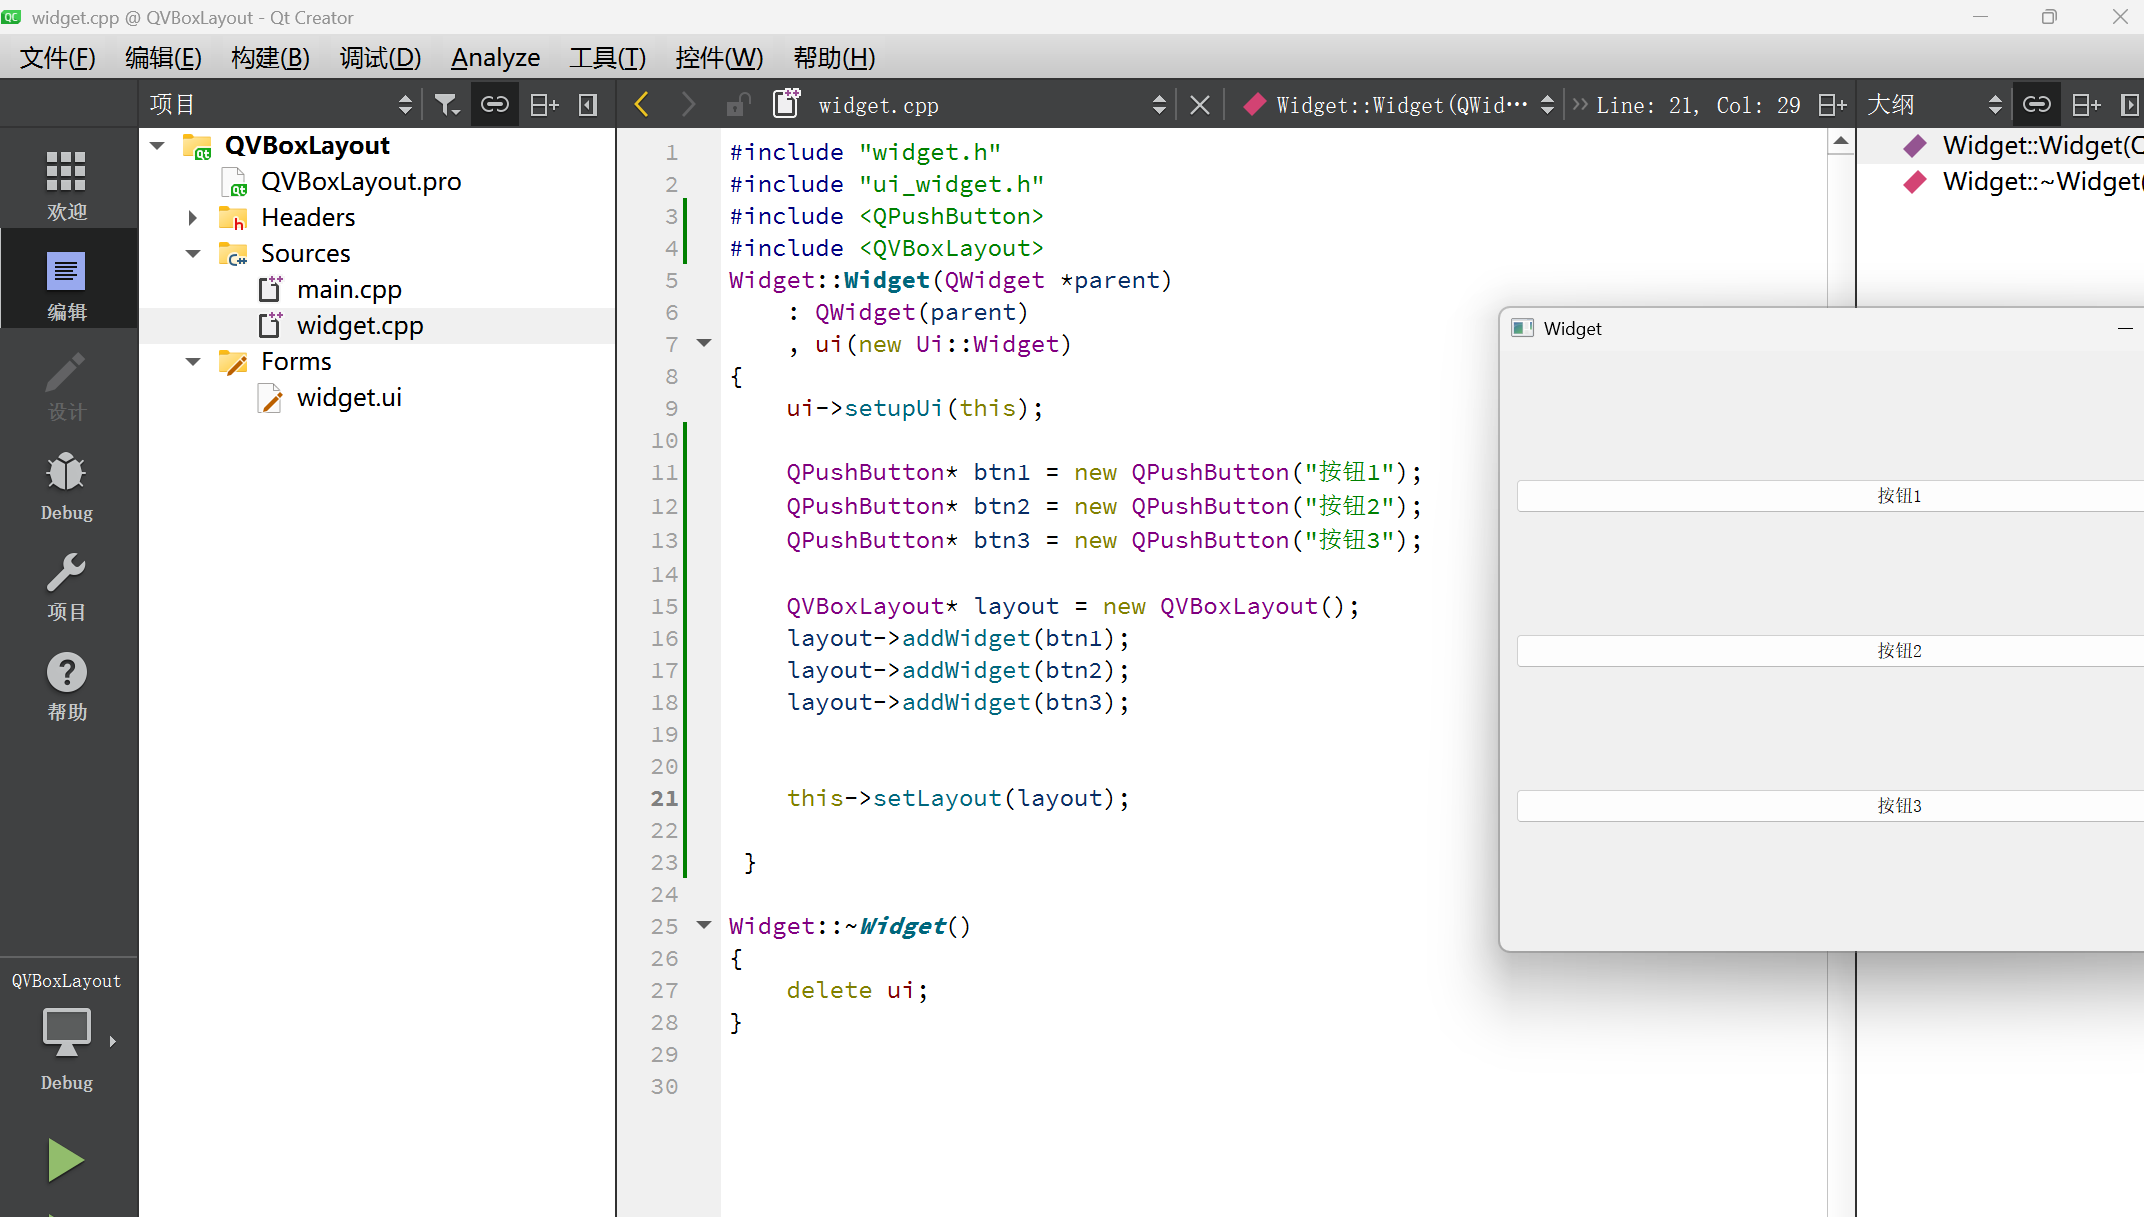This screenshot has height=1217, width=2144.
Task: Open the Widget::Widget symbol dropdown
Action: pyautogui.click(x=1400, y=105)
